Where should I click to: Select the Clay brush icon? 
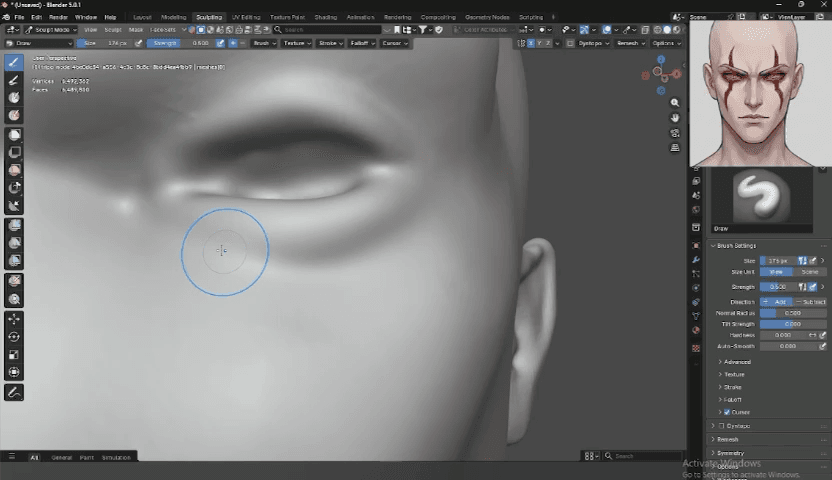pyautogui.click(x=14, y=98)
